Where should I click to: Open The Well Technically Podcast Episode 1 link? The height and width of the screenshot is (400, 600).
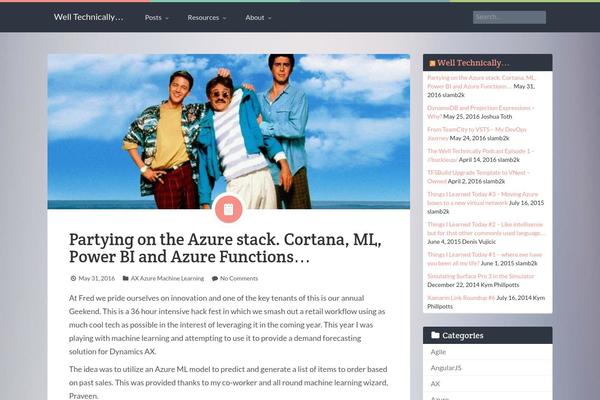tap(481, 155)
